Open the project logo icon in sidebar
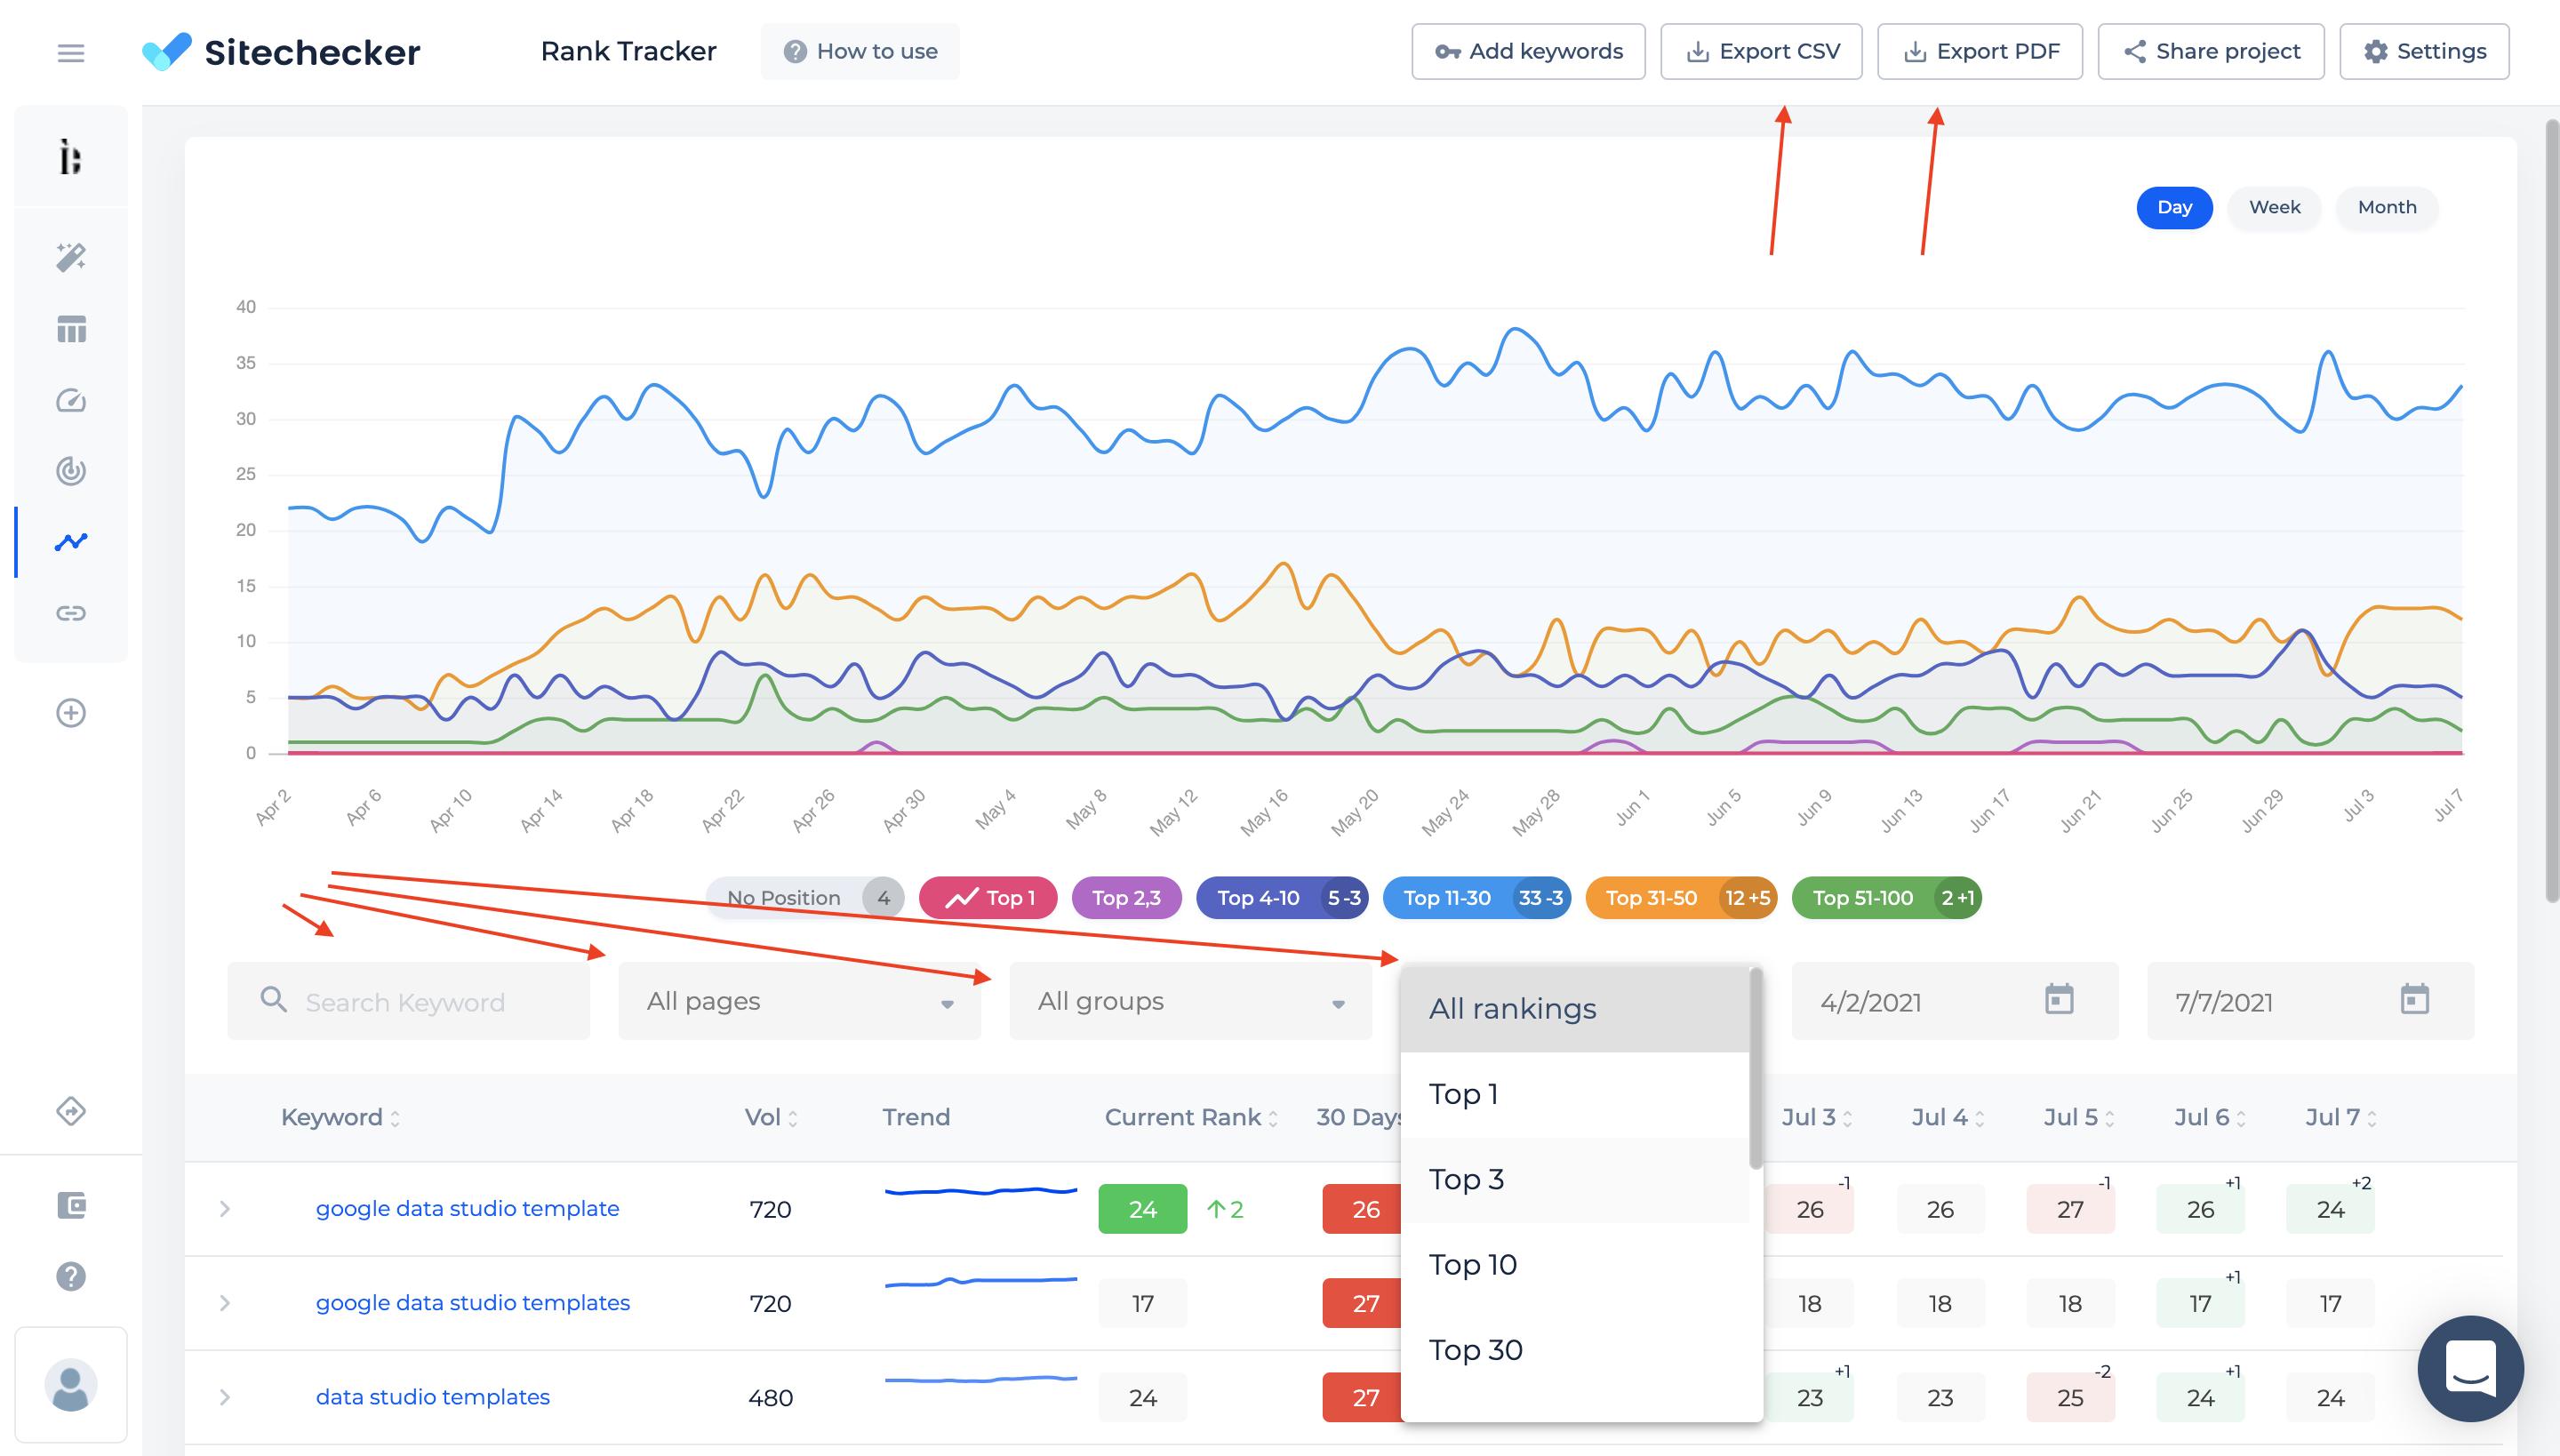 pyautogui.click(x=70, y=157)
